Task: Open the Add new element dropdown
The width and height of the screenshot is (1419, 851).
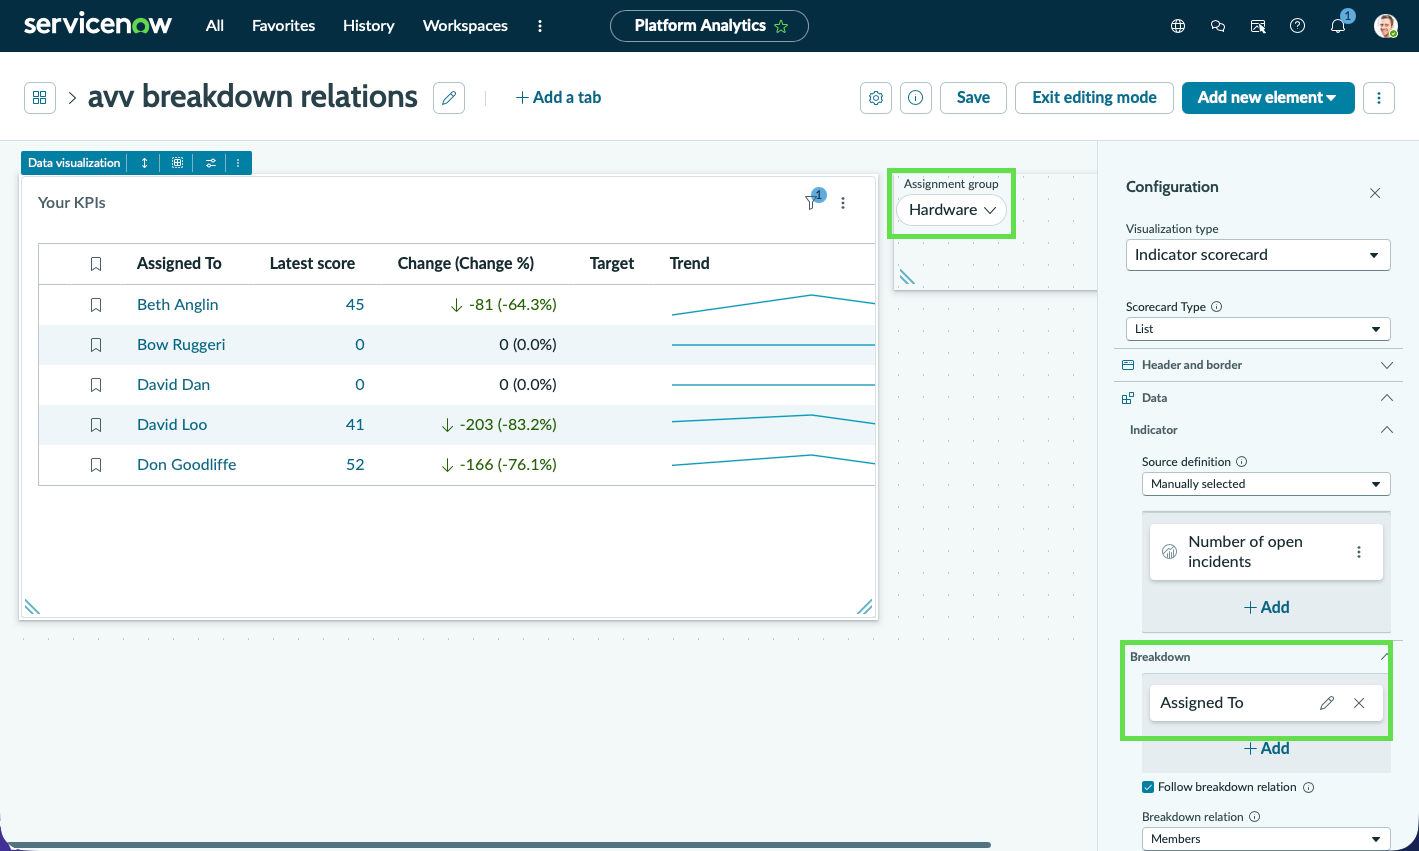Action: click(x=1268, y=98)
